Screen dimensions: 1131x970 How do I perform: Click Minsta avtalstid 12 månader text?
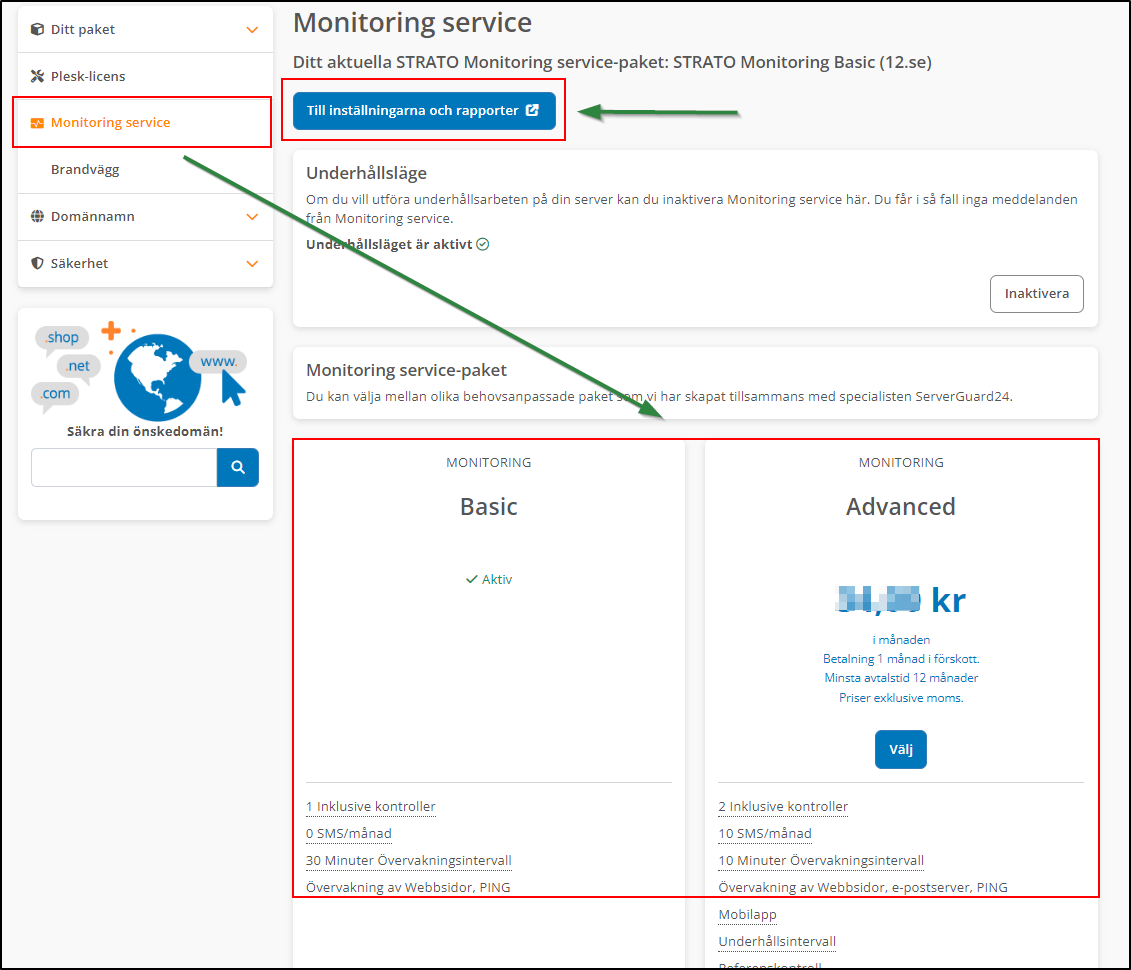tap(901, 678)
